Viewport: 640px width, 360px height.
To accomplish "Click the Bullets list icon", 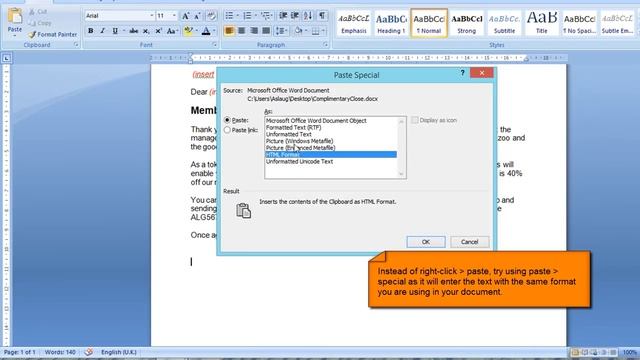I will click(x=229, y=16).
